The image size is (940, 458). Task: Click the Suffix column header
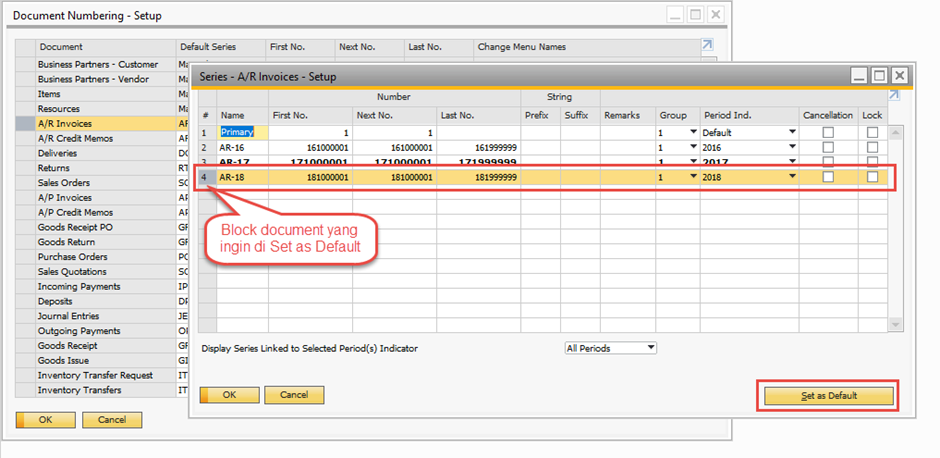pyautogui.click(x=580, y=115)
